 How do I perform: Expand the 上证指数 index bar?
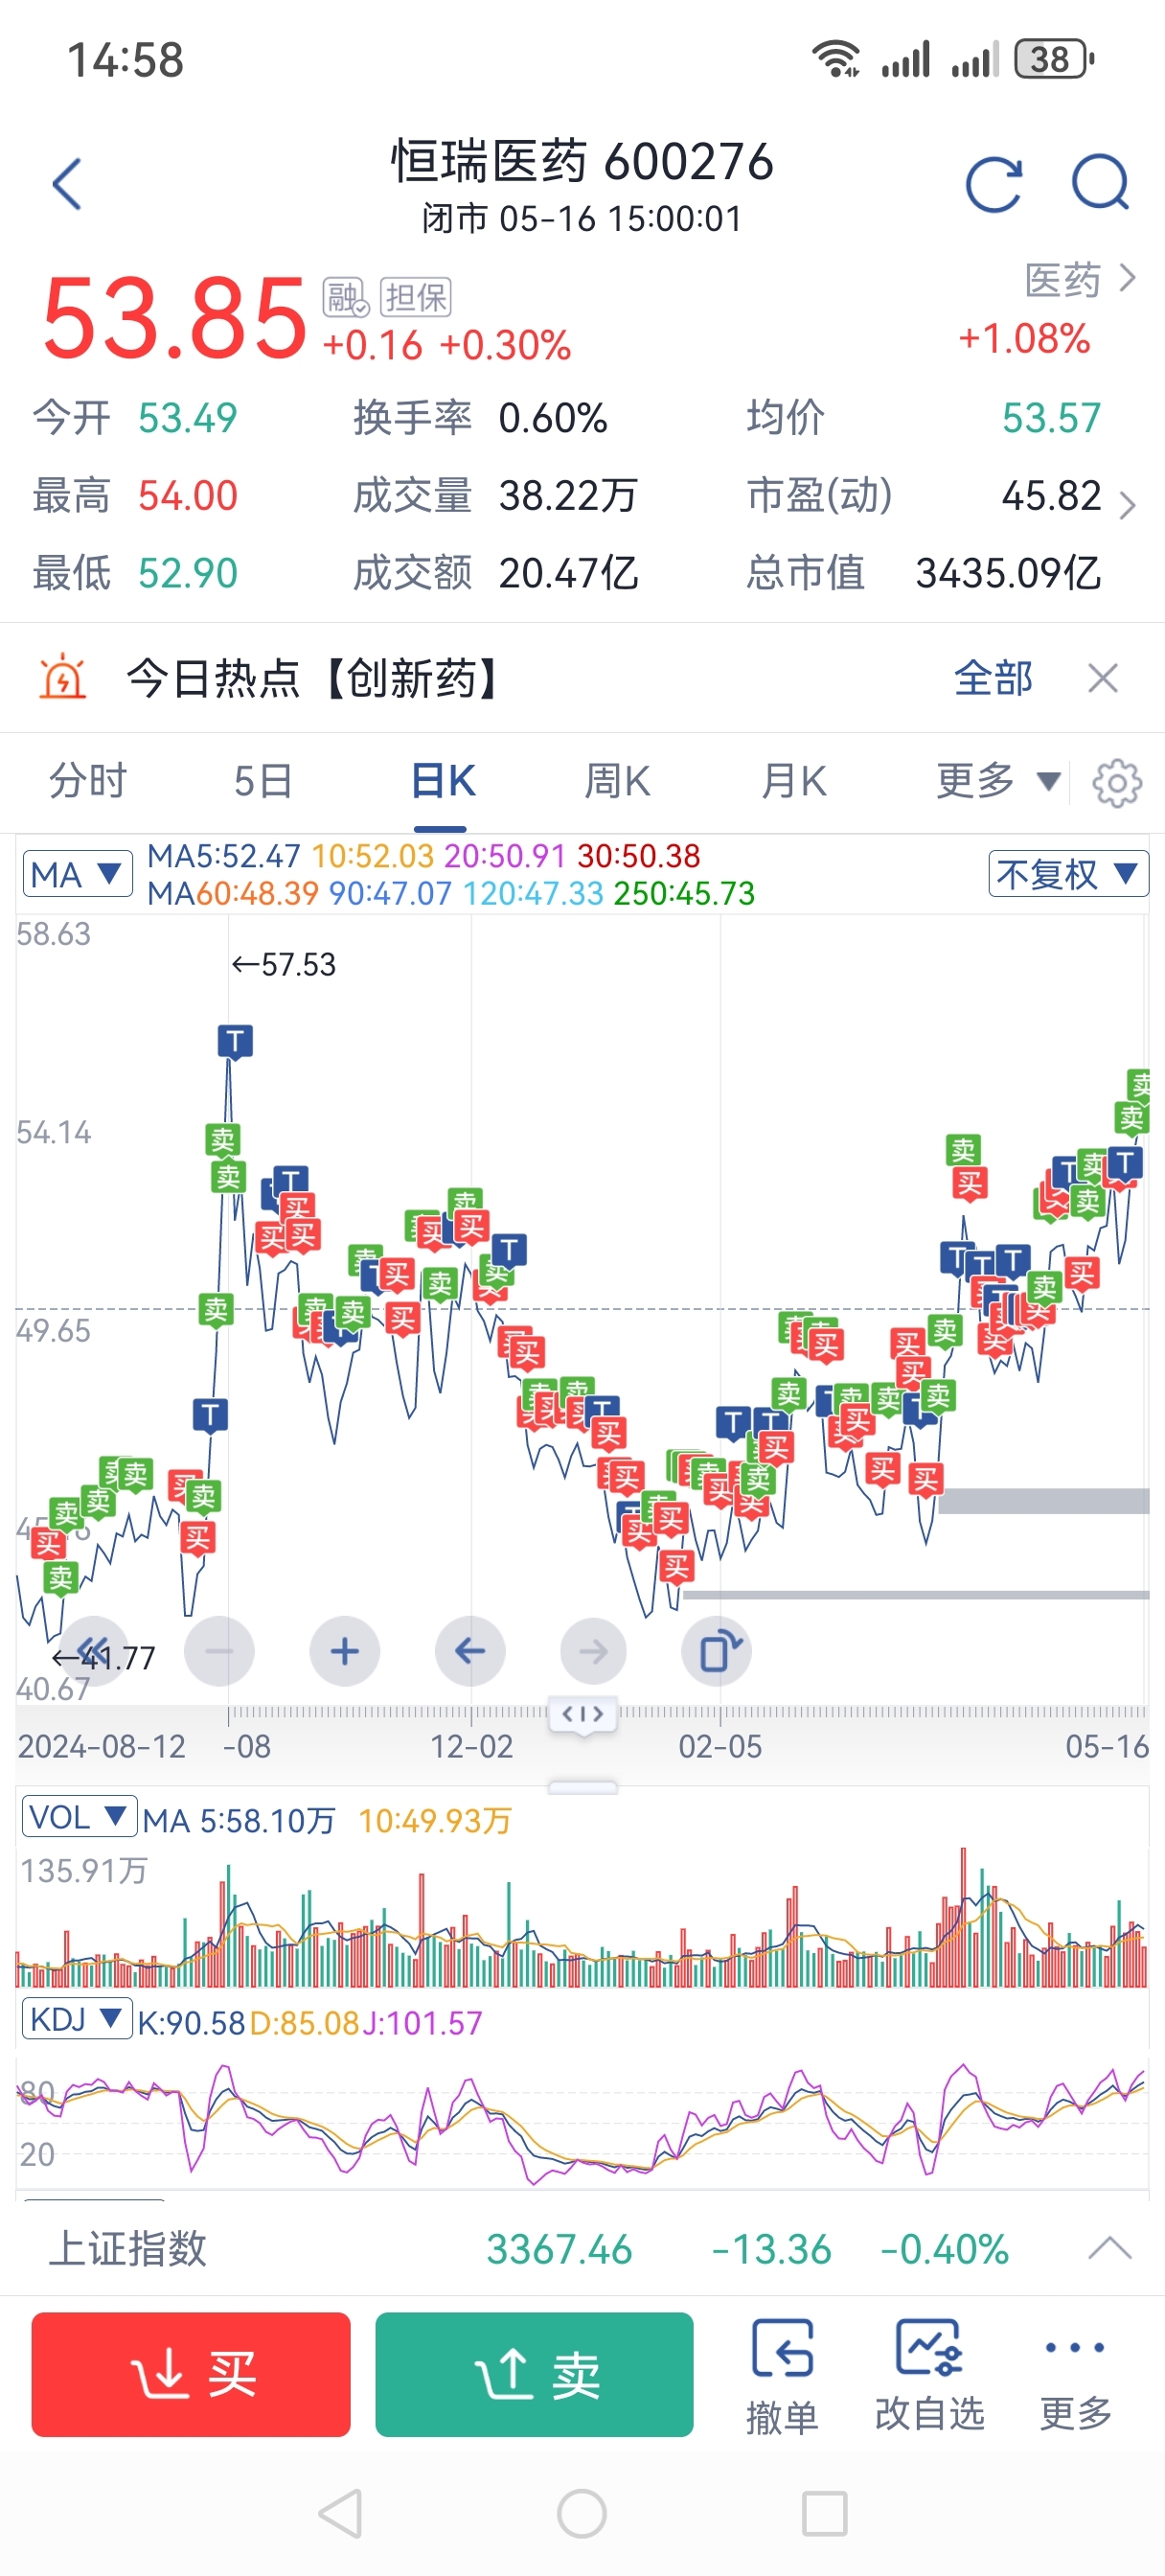pyautogui.click(x=1110, y=2249)
